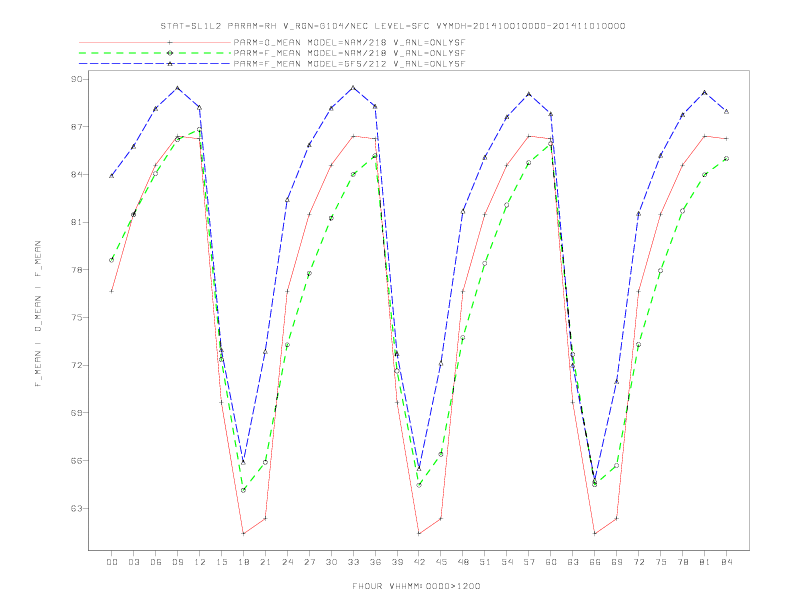
Task: Click x-axis forecast hour label 09
Action: click(177, 562)
